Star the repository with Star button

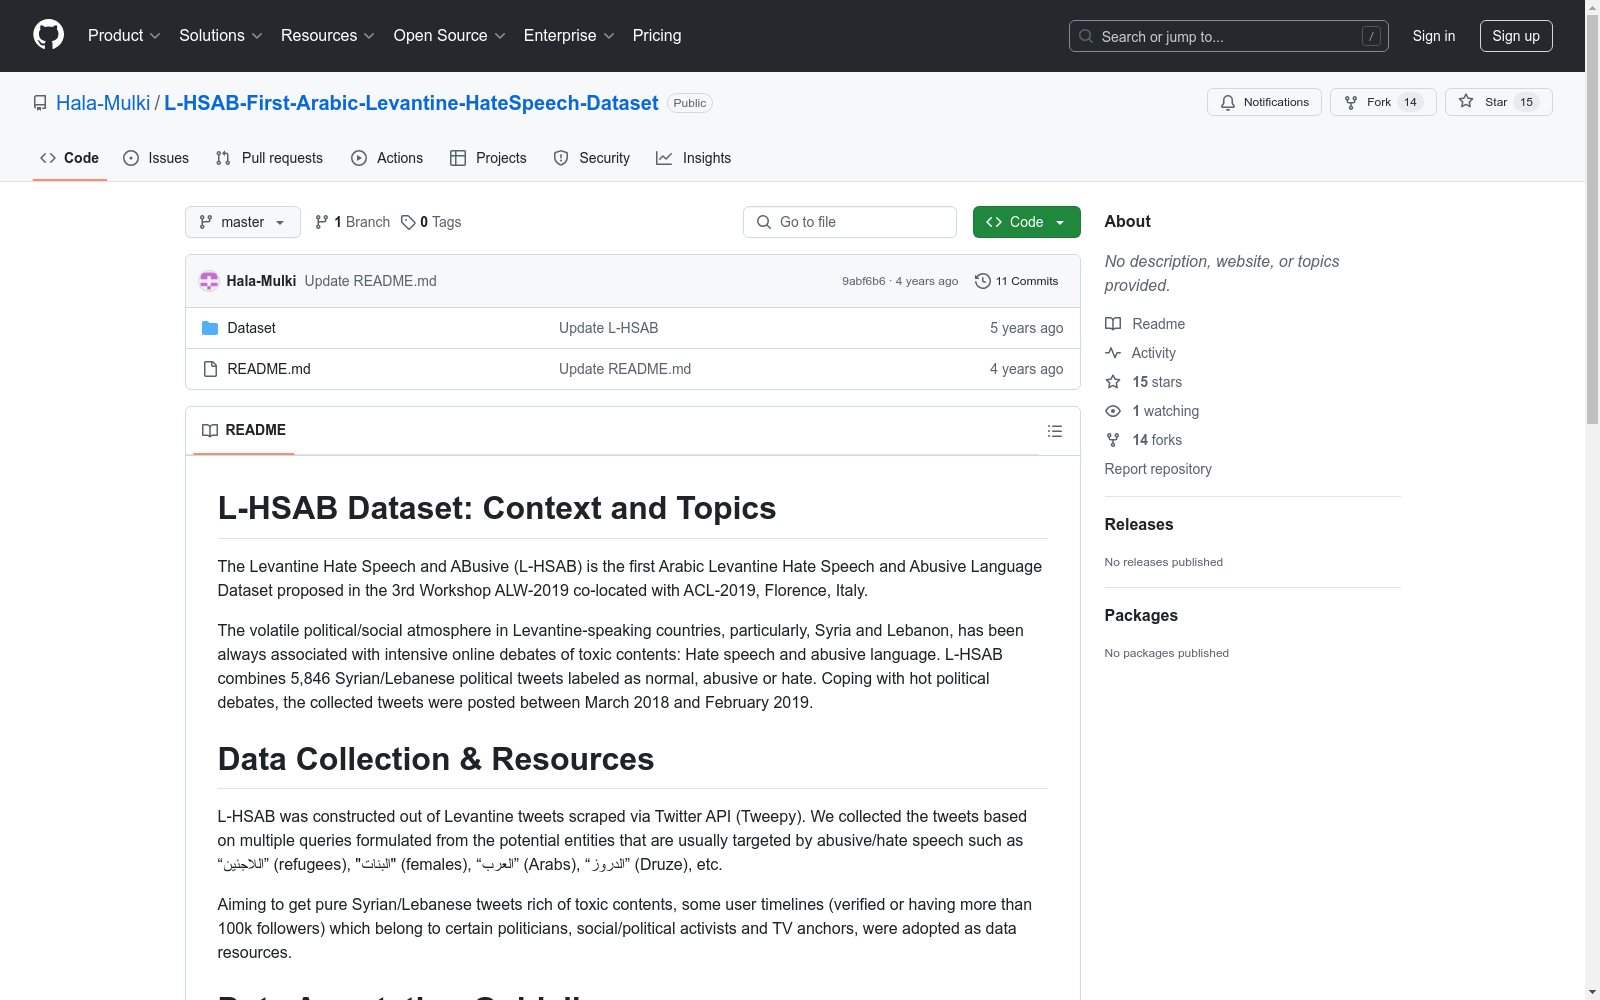pyautogui.click(x=1498, y=102)
